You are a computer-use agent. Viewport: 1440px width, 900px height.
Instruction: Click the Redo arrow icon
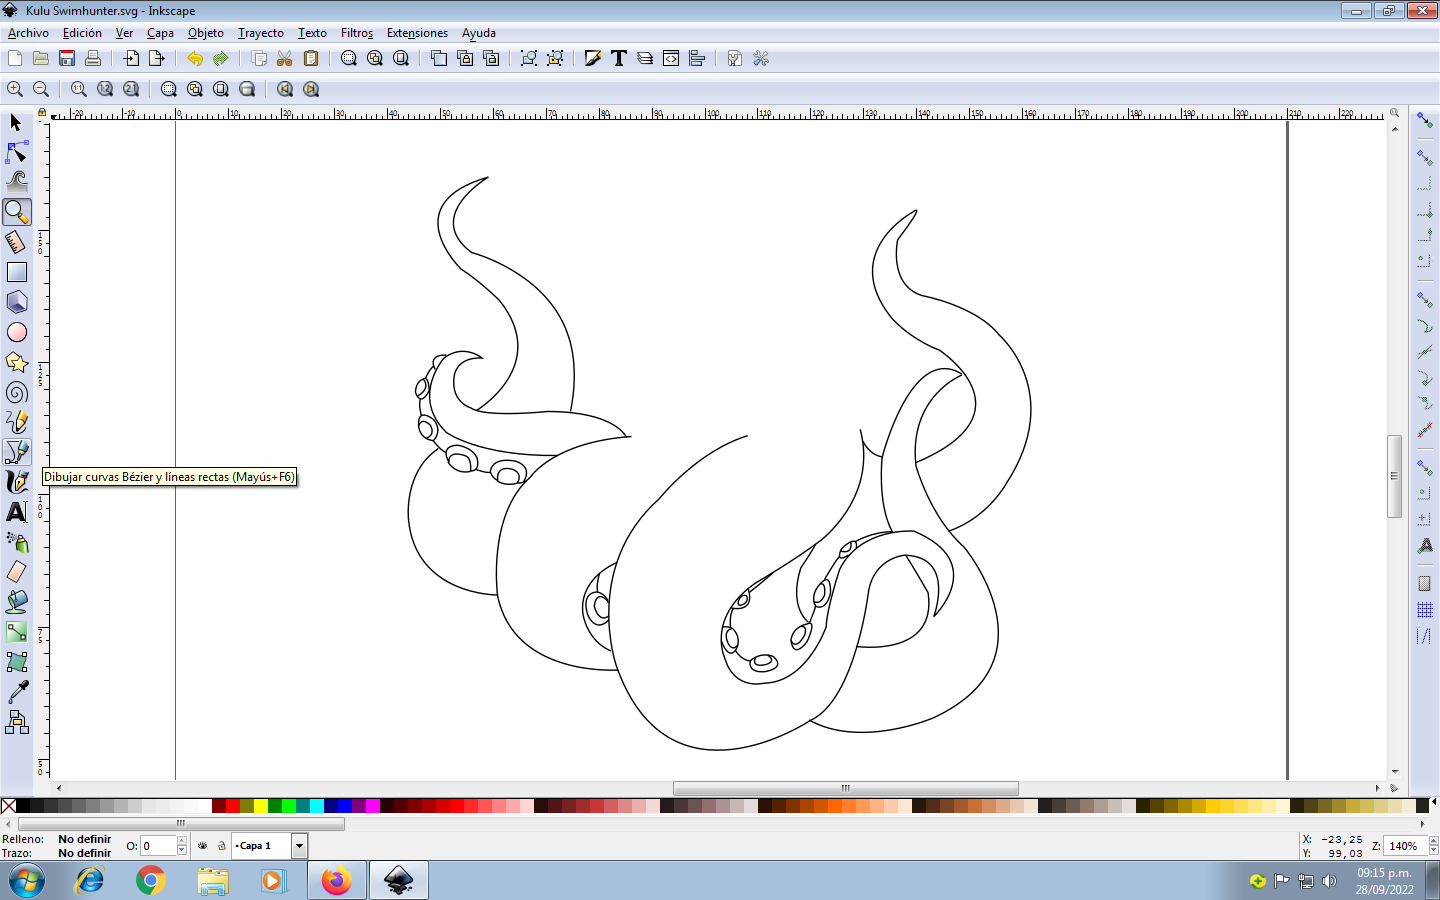click(221, 58)
